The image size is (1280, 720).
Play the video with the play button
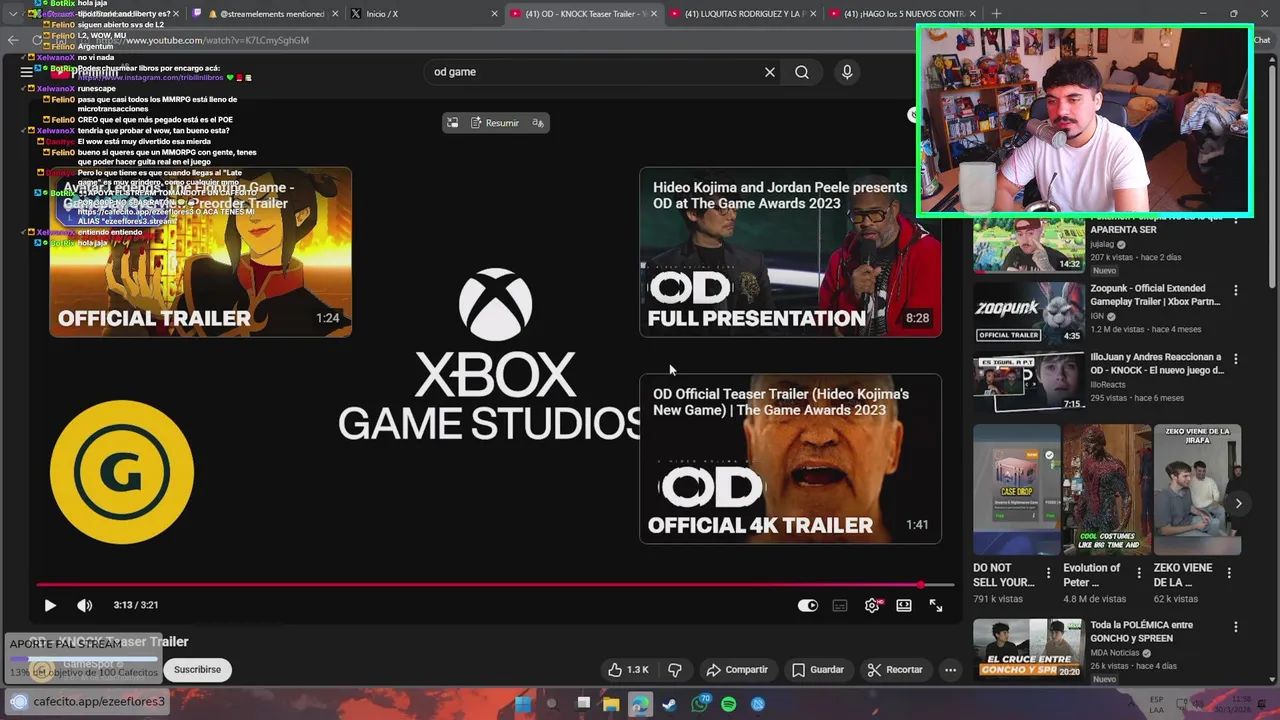coord(50,605)
